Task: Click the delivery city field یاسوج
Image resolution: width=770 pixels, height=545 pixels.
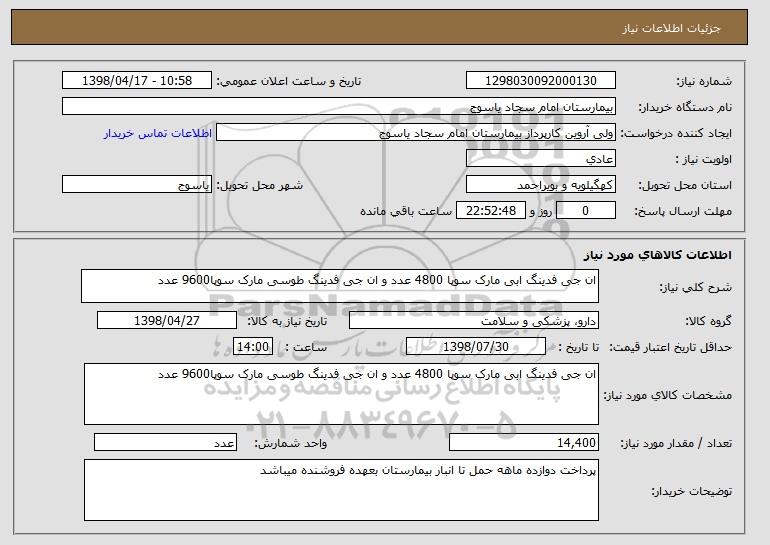Action: tap(137, 185)
